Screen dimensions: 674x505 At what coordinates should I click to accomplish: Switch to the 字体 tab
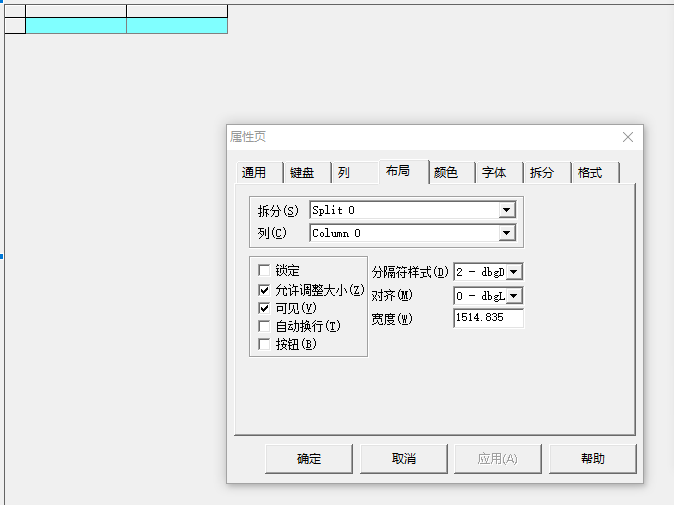pos(500,173)
